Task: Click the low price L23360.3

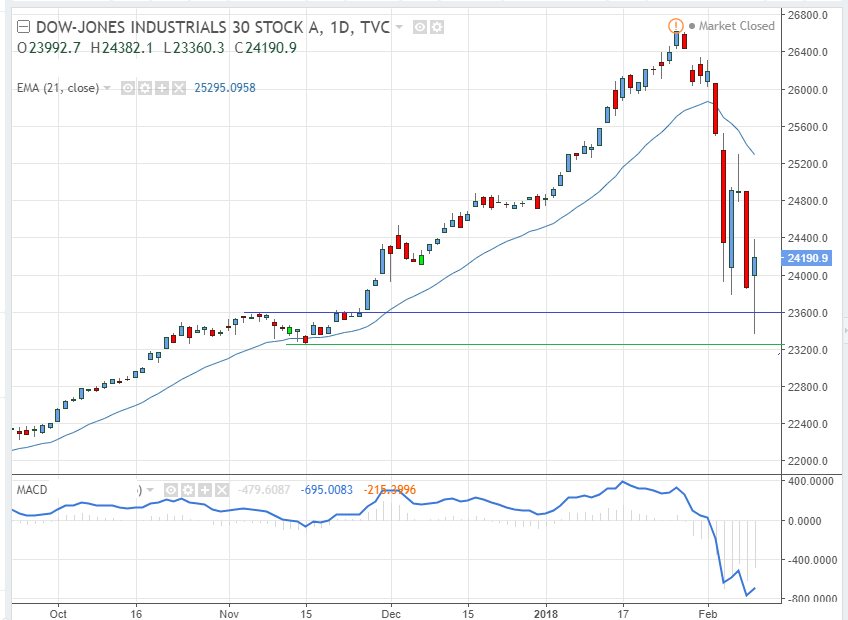Action: click(194, 48)
